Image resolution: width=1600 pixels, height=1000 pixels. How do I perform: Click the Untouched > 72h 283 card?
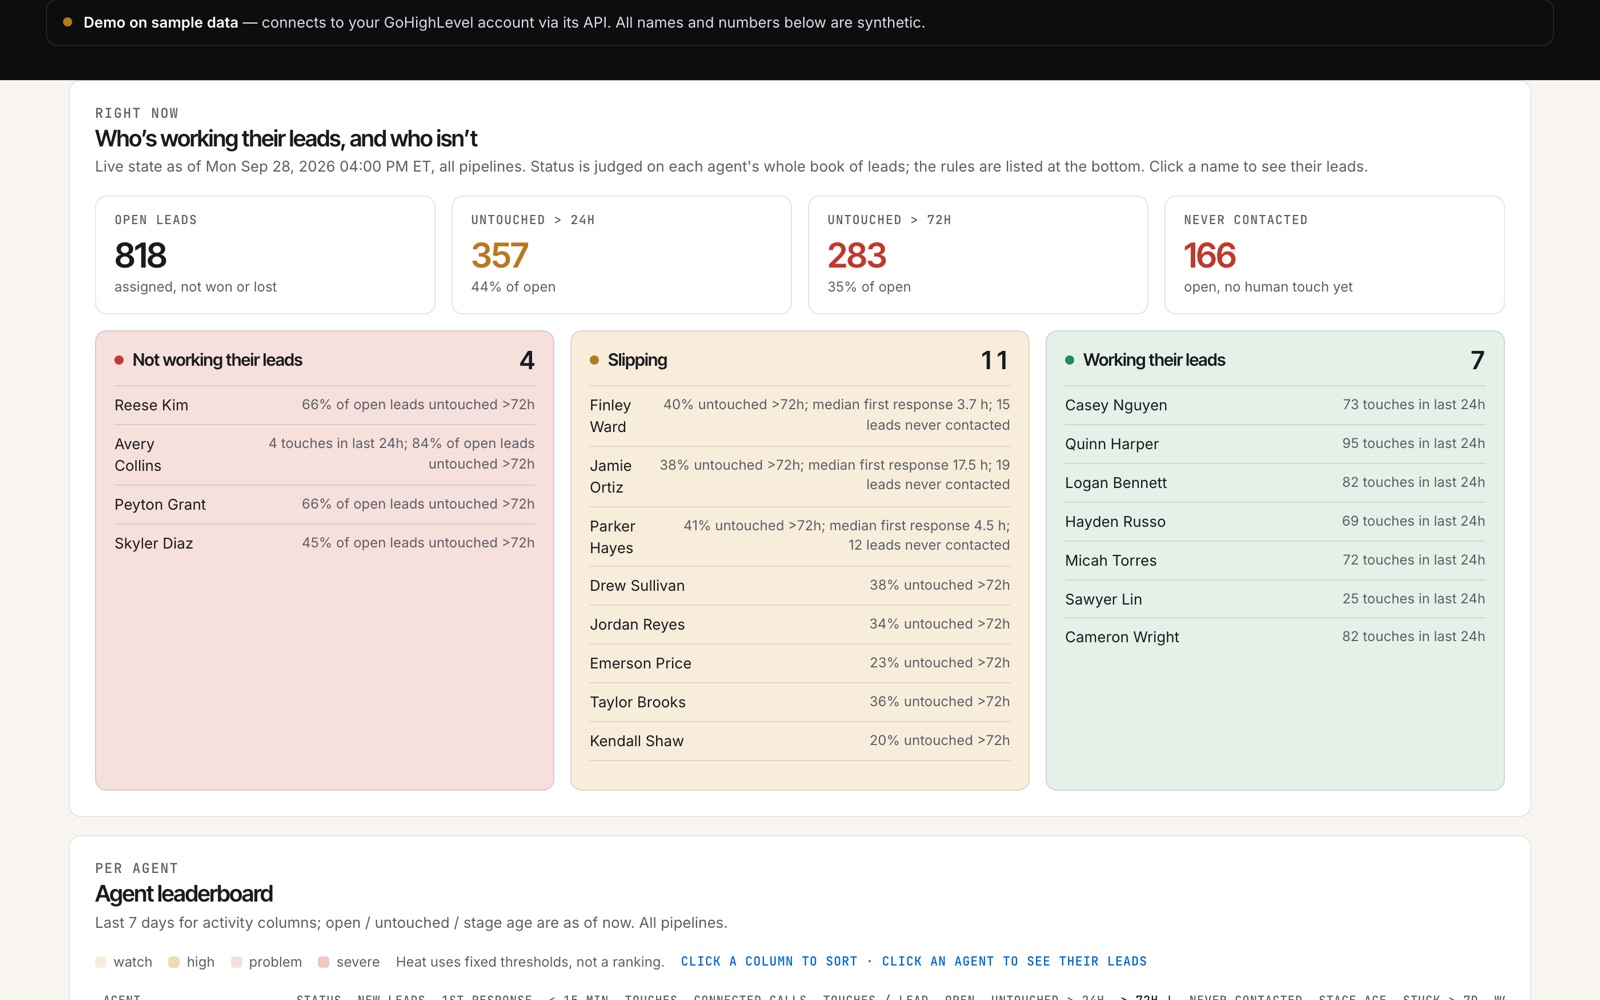[978, 255]
